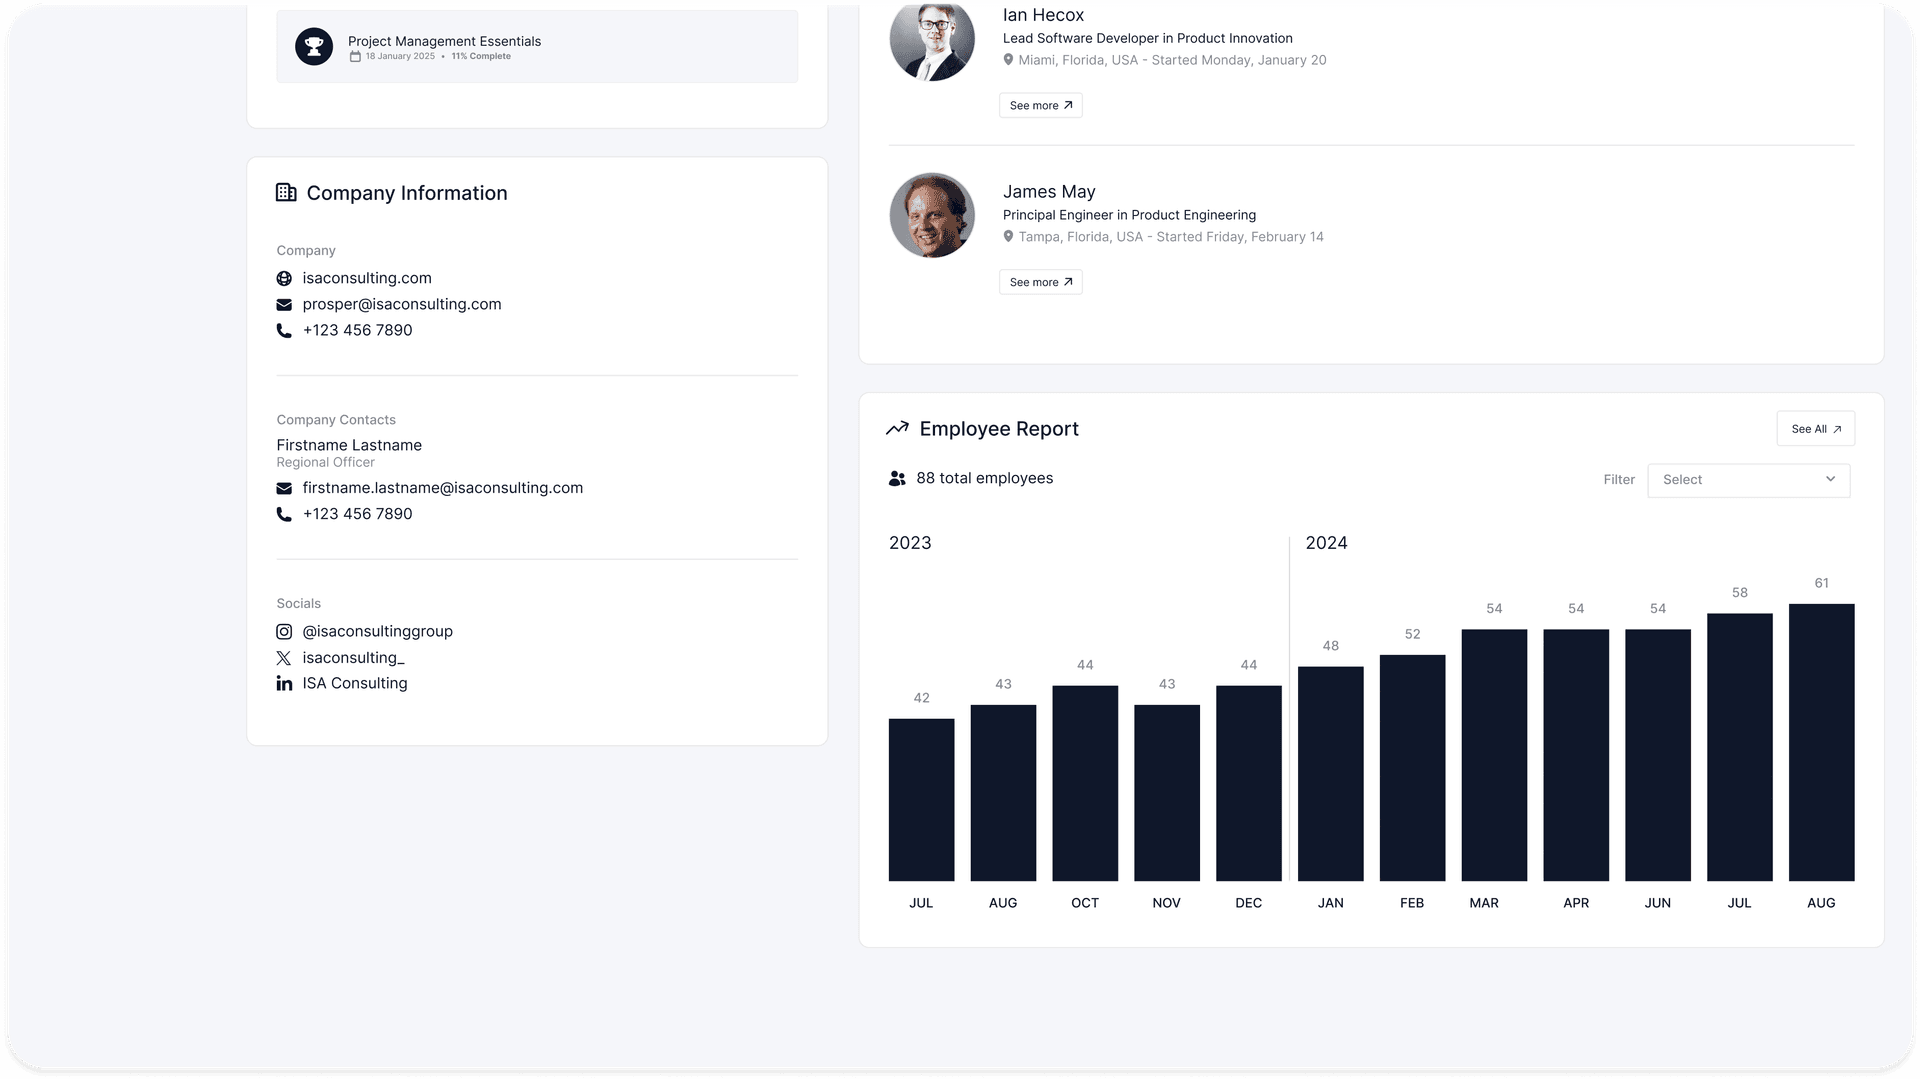Click See more under Ian Hecox

point(1040,105)
